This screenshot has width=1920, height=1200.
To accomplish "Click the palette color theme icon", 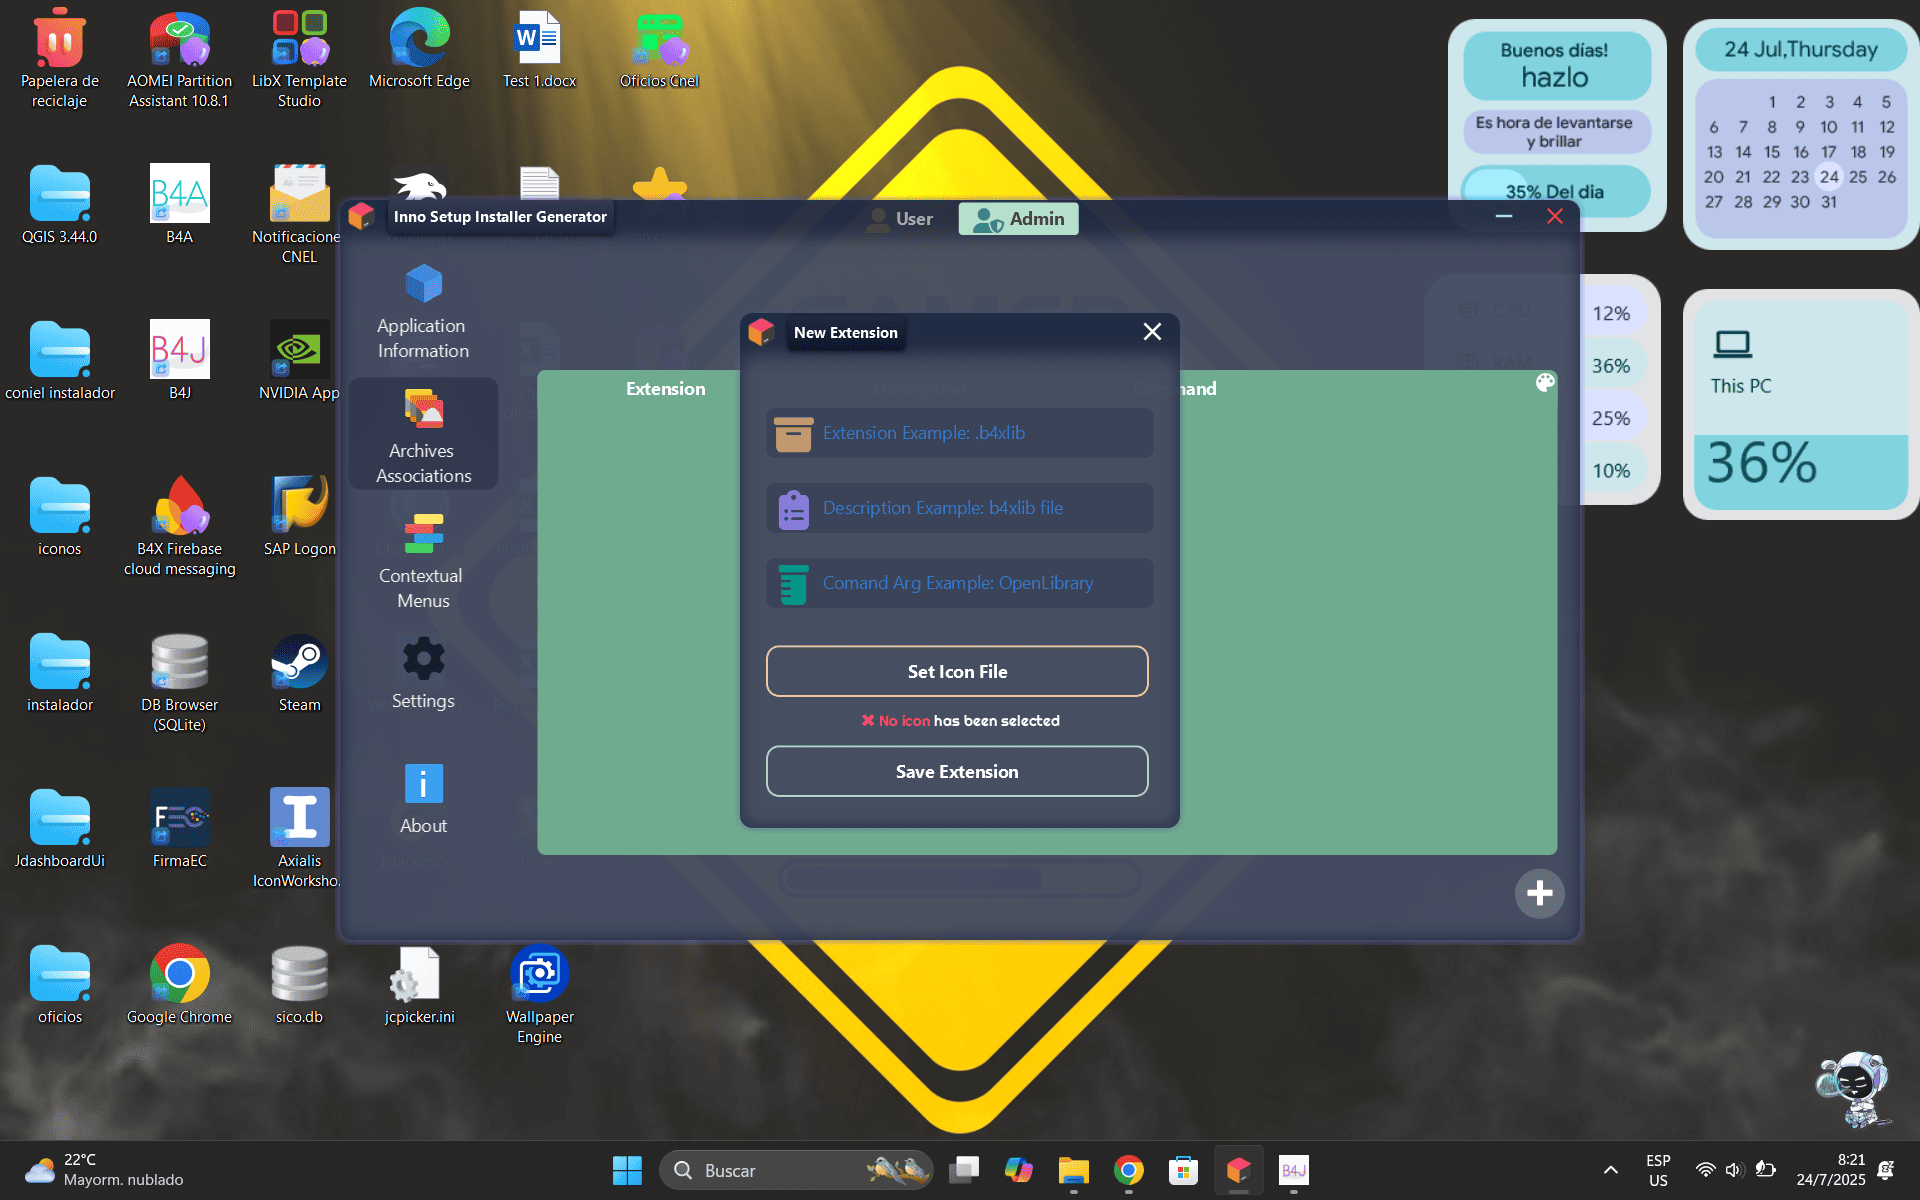I will (x=1545, y=383).
